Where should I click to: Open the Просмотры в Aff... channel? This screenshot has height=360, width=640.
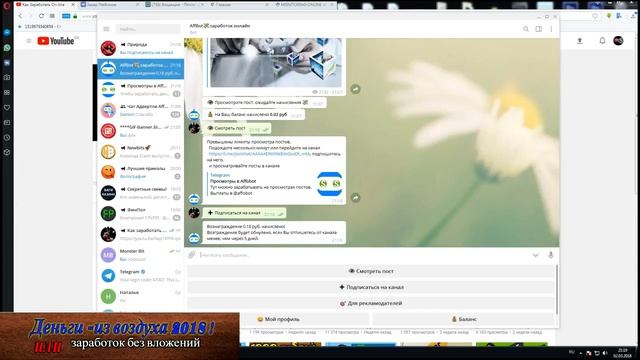coord(140,90)
